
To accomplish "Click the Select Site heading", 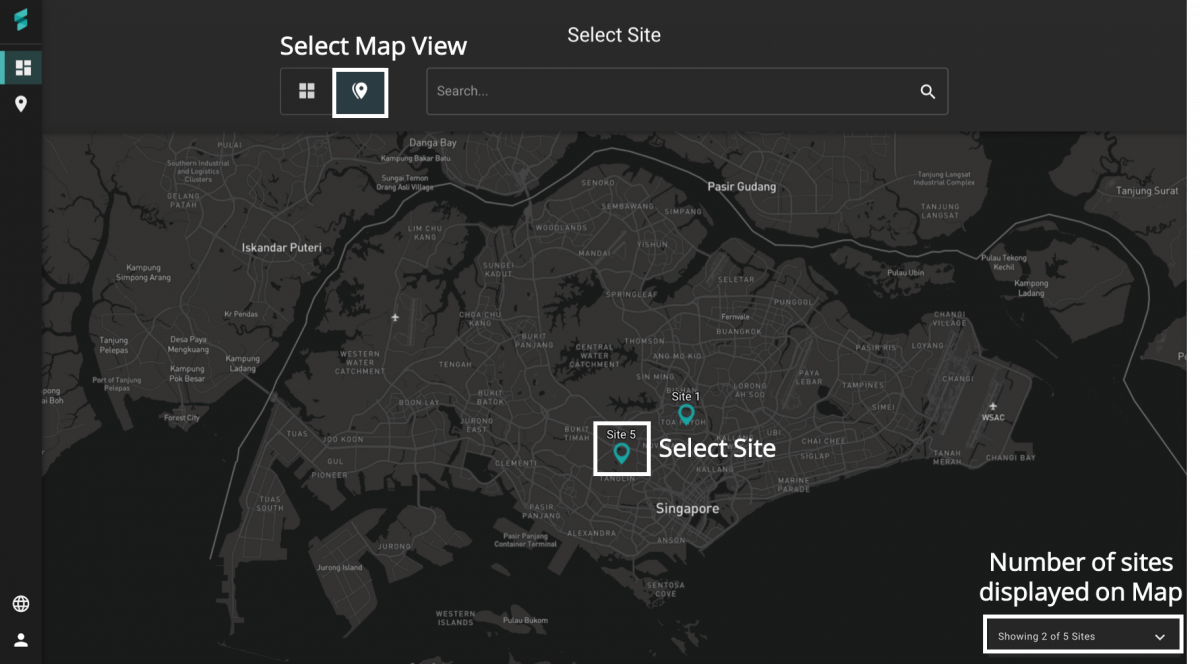I will (614, 34).
